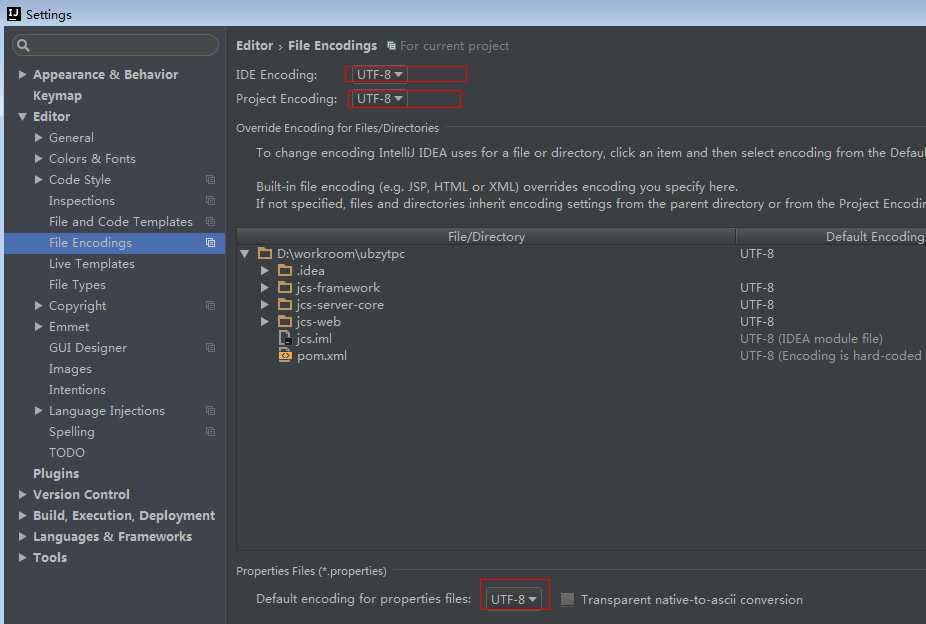Image resolution: width=926 pixels, height=624 pixels.
Task: Click the ubzytpc root folder icon
Action: point(265,254)
